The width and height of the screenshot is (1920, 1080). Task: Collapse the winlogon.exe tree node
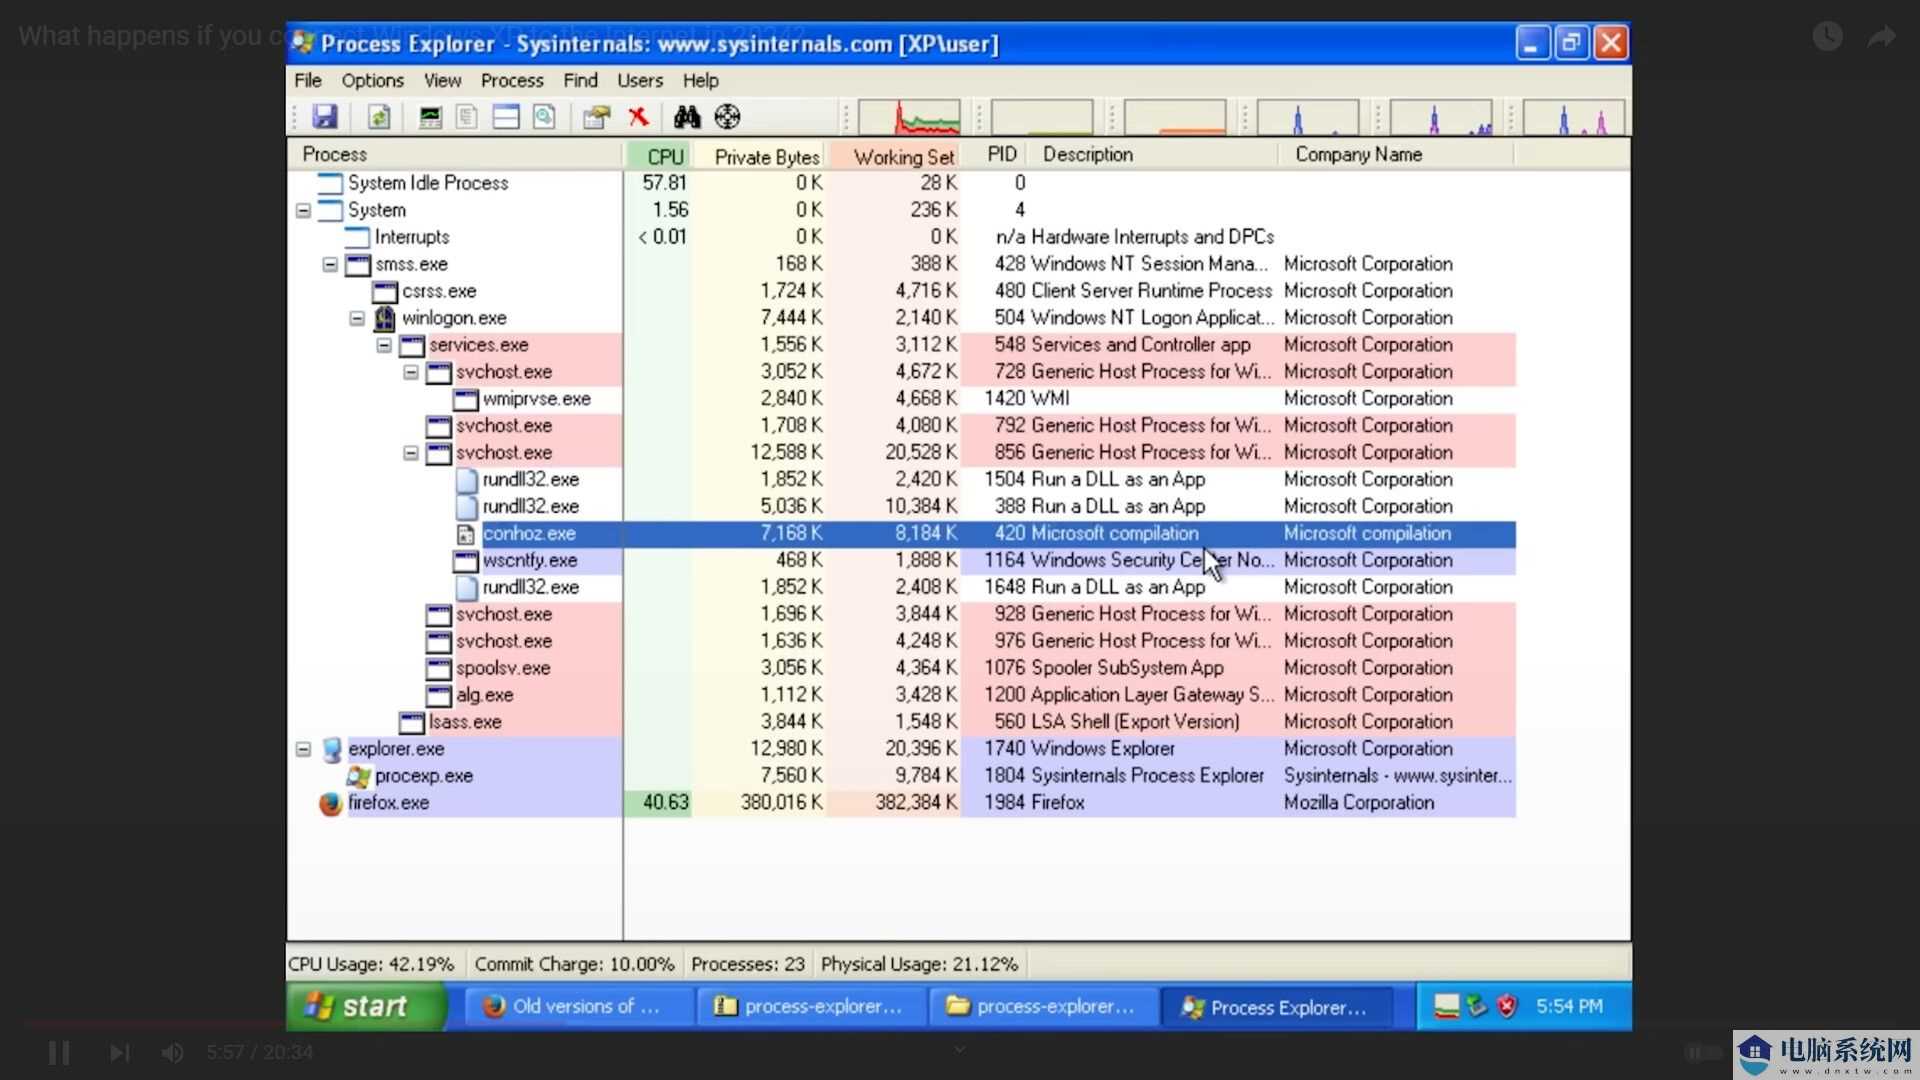pos(357,319)
